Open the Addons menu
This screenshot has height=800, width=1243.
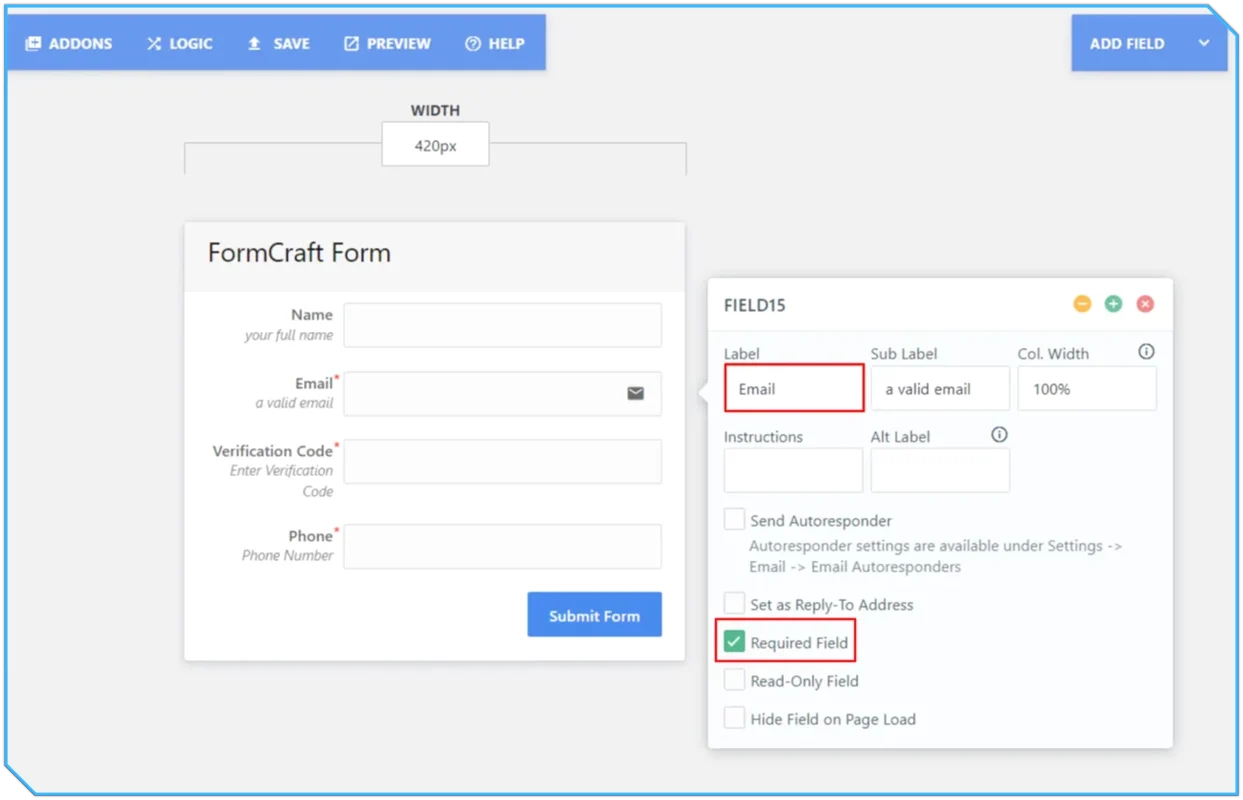(69, 43)
